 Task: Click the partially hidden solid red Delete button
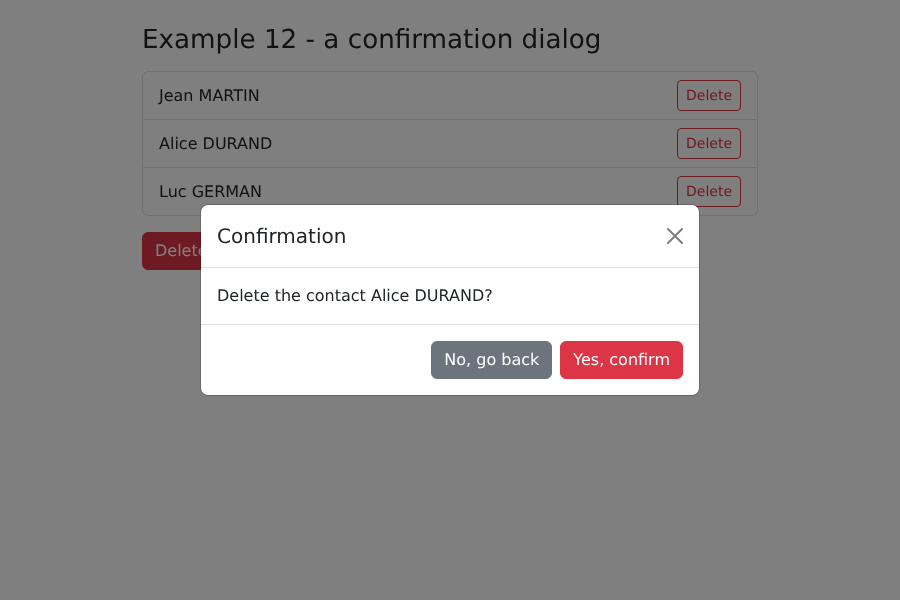tap(172, 251)
